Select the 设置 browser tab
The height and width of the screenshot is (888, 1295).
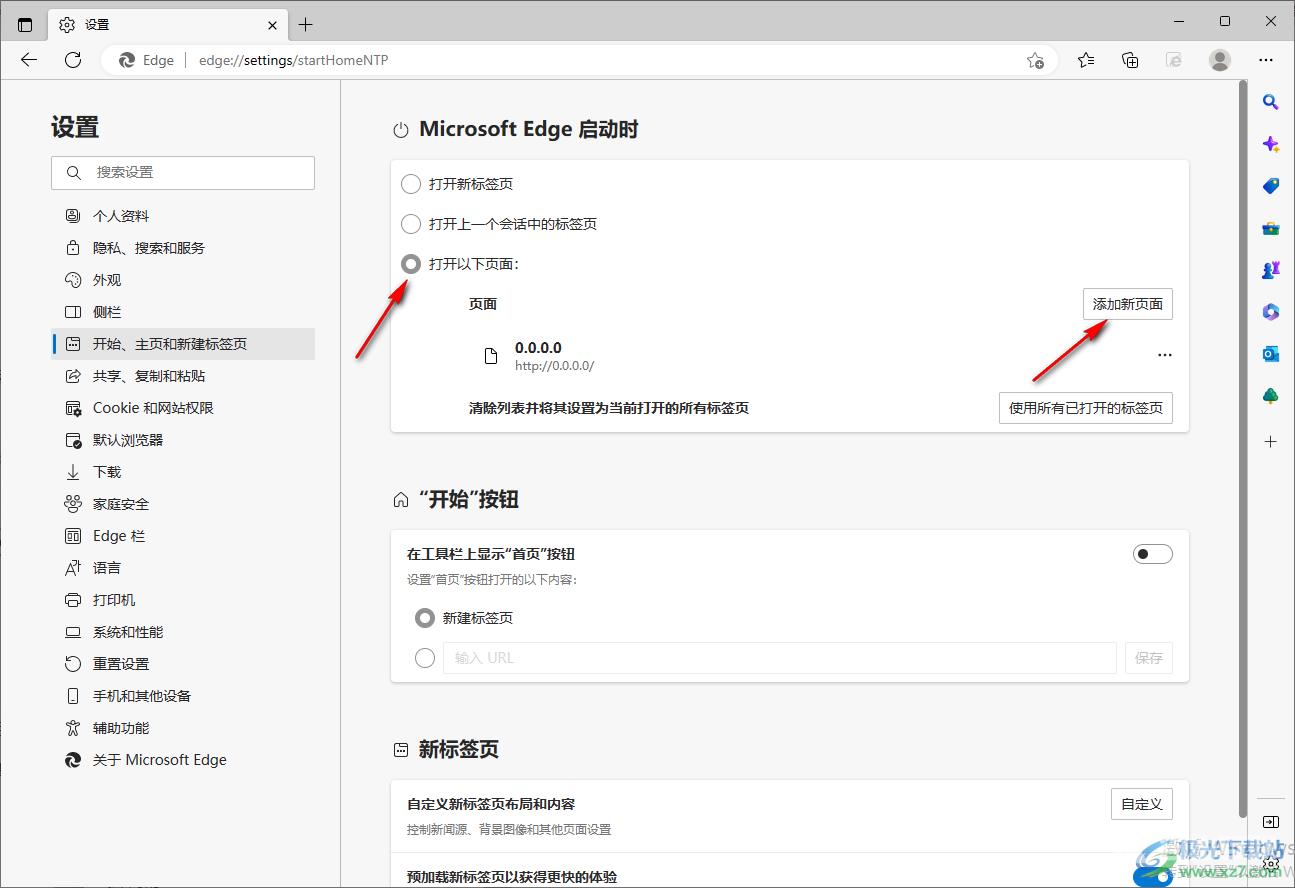pyautogui.click(x=170, y=24)
